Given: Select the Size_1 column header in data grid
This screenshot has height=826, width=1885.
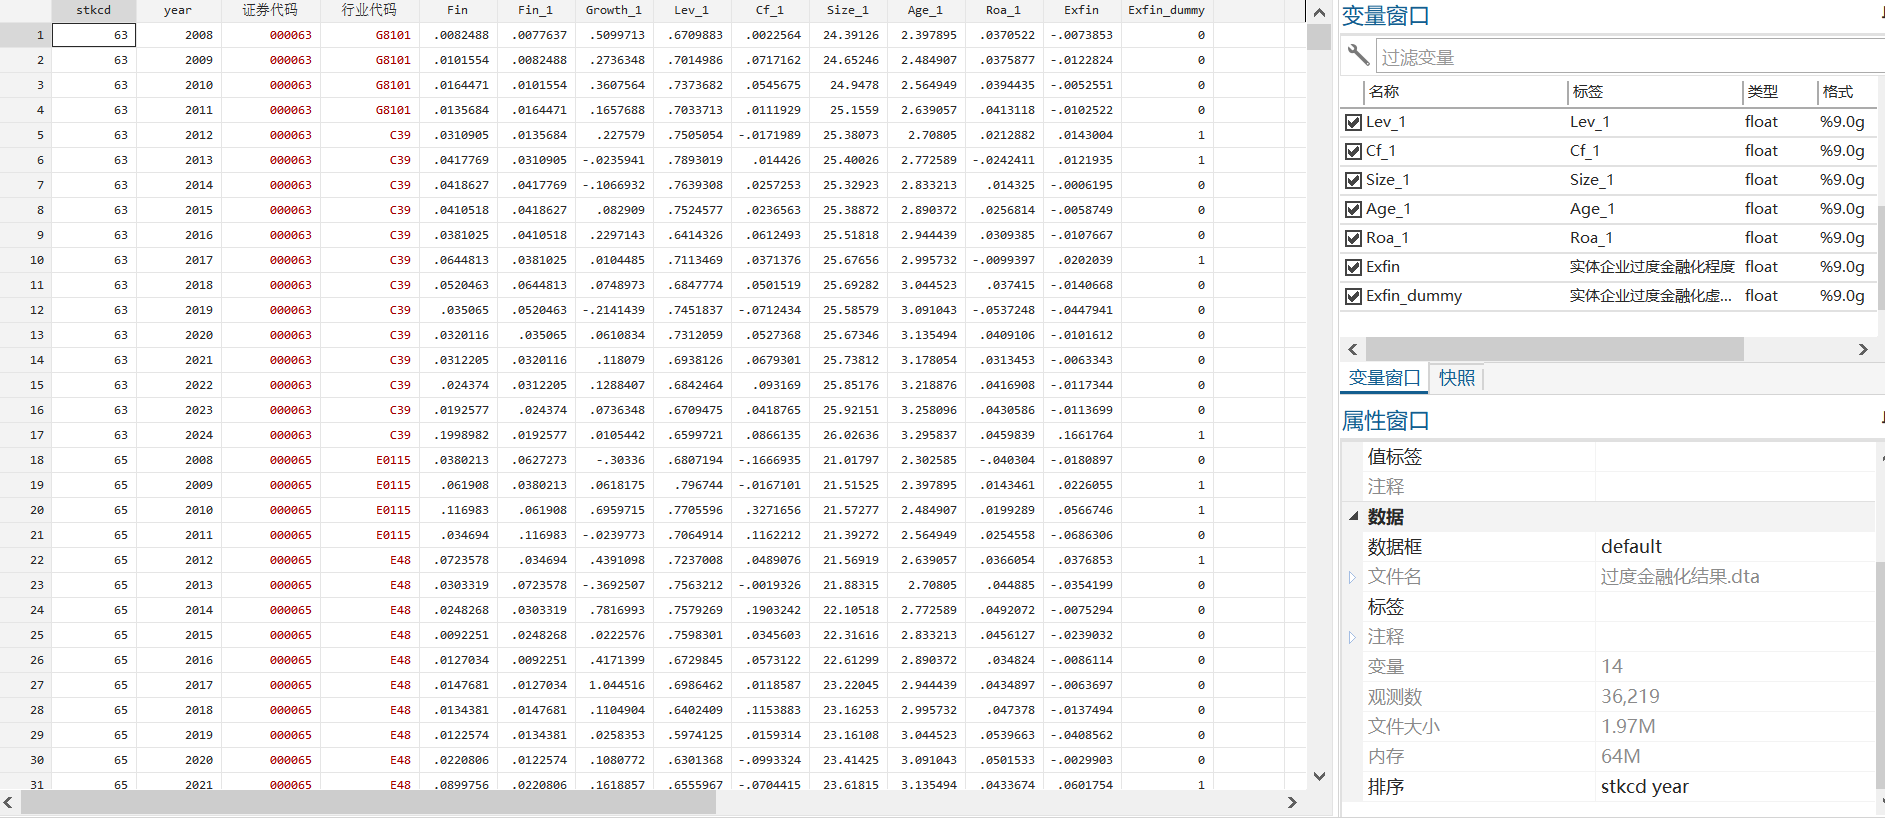Looking at the screenshot, I should click(847, 10).
